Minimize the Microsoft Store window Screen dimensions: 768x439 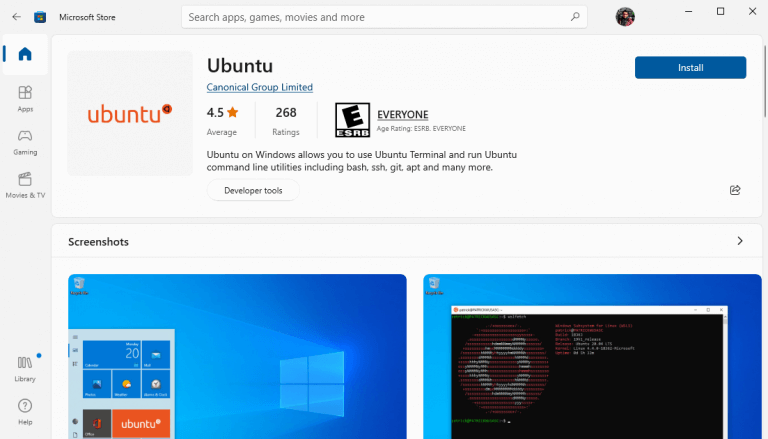[x=688, y=11]
